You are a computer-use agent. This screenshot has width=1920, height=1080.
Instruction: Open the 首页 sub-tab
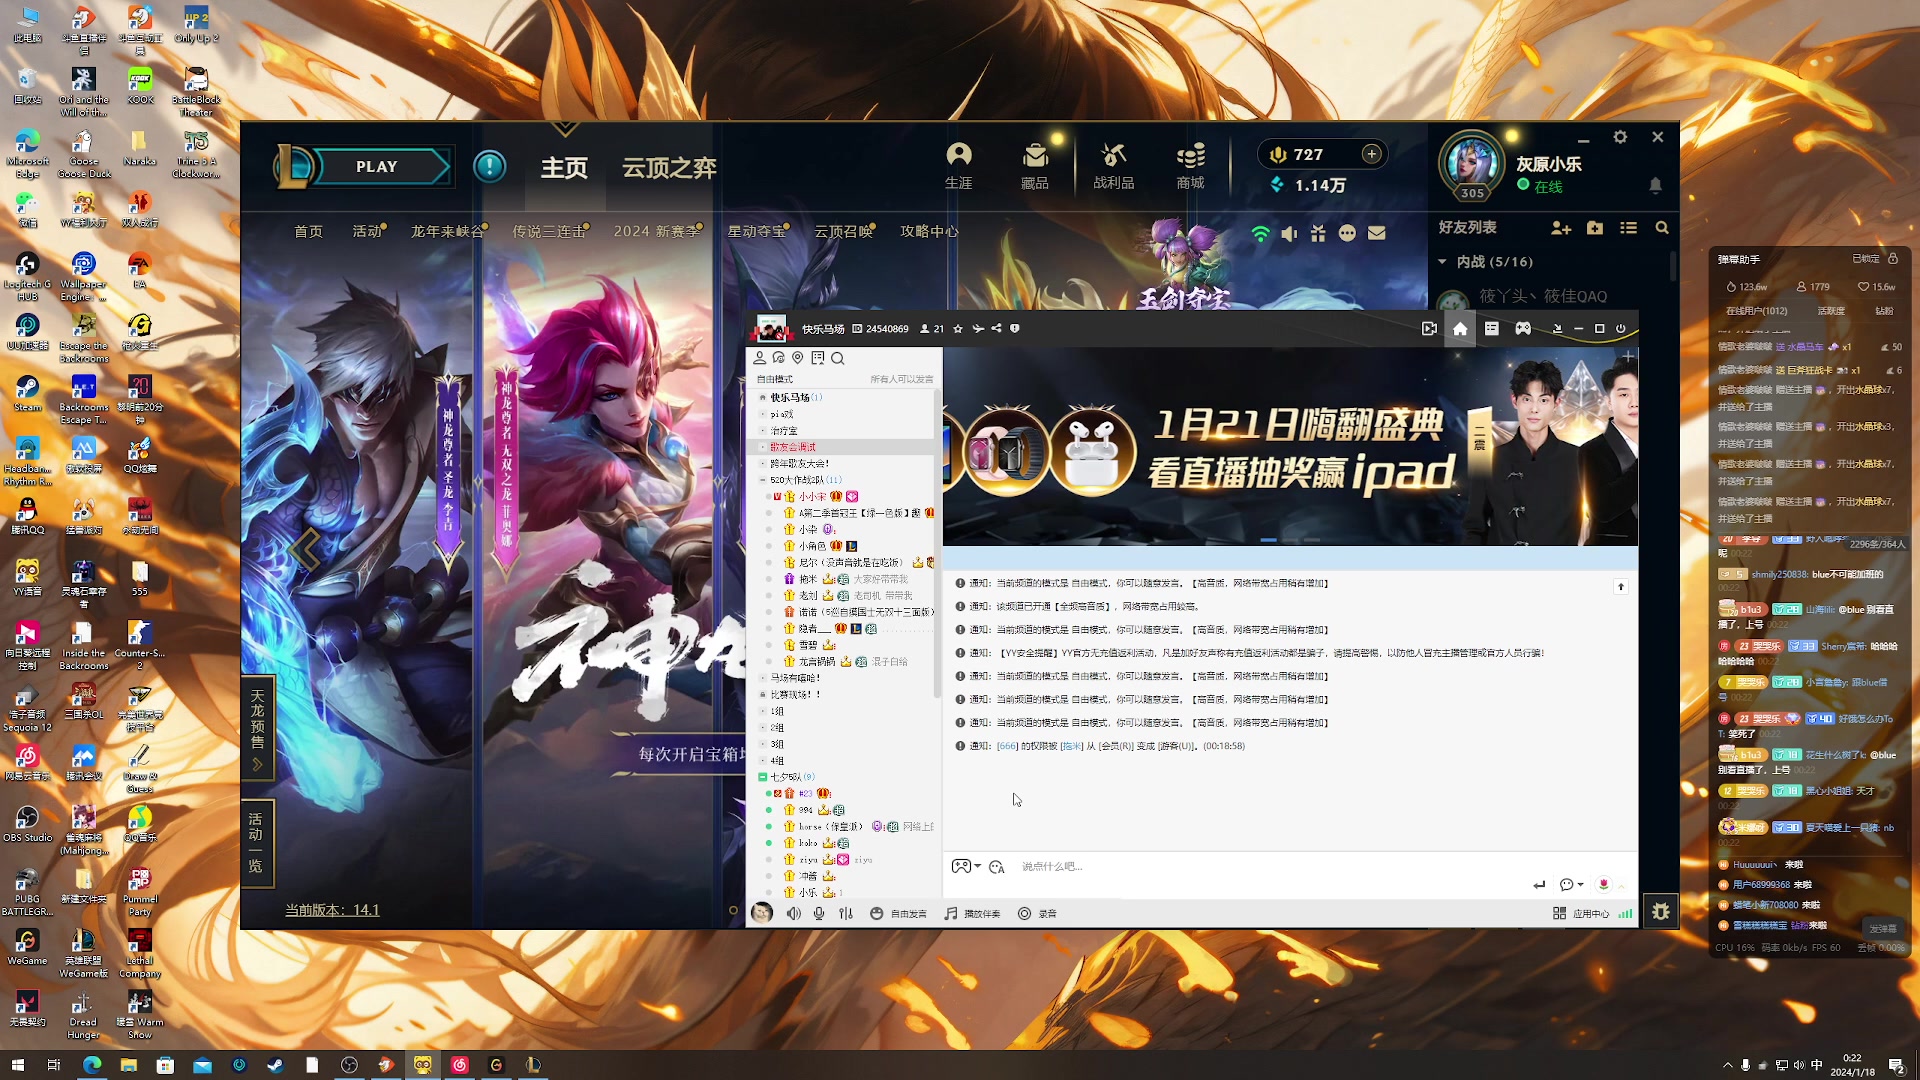tap(308, 232)
